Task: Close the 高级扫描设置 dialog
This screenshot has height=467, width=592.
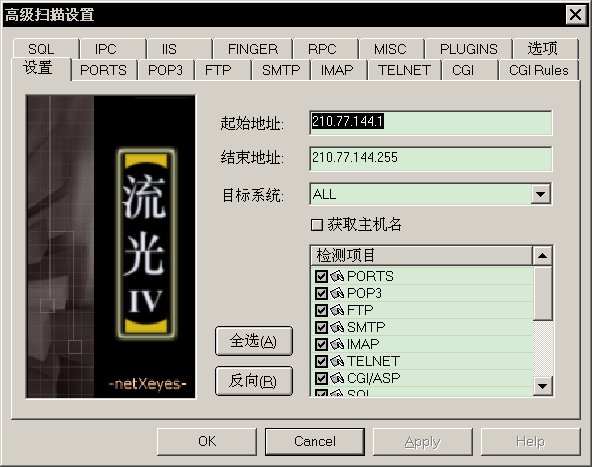Action: pyautogui.click(x=576, y=15)
